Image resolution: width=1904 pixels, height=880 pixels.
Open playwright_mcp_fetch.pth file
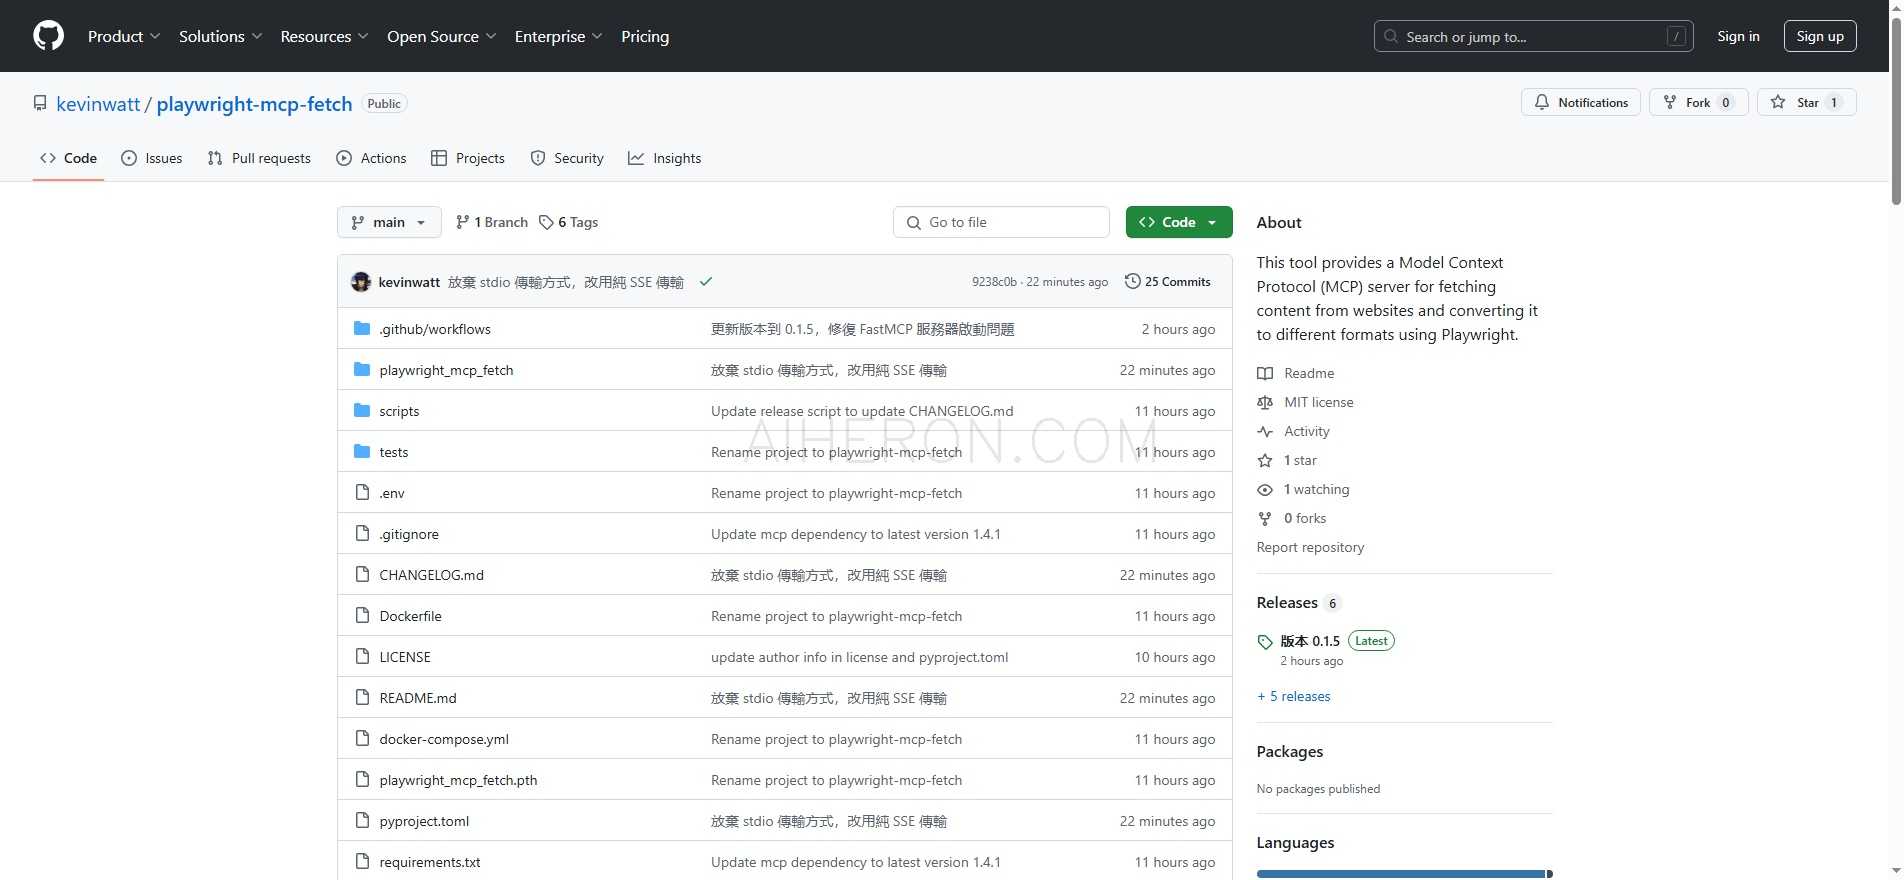point(458,780)
